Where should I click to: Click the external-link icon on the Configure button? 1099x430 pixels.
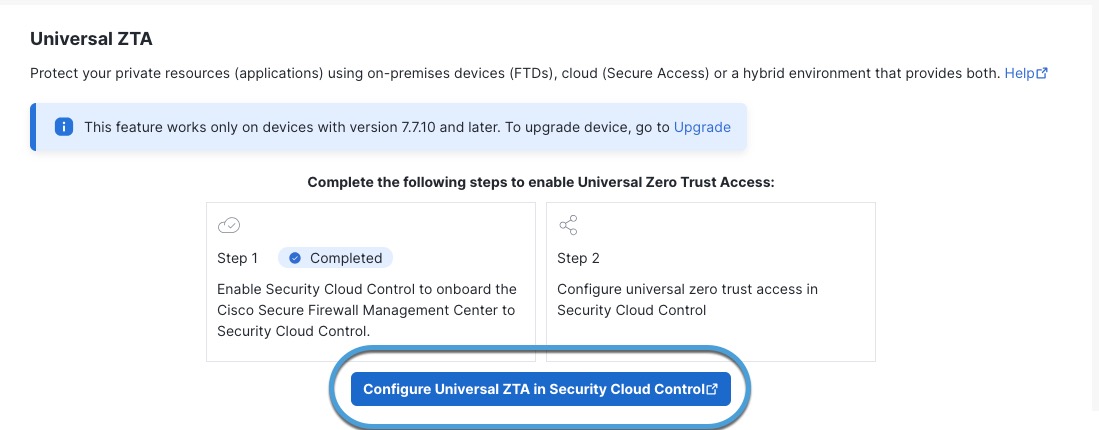pos(712,389)
